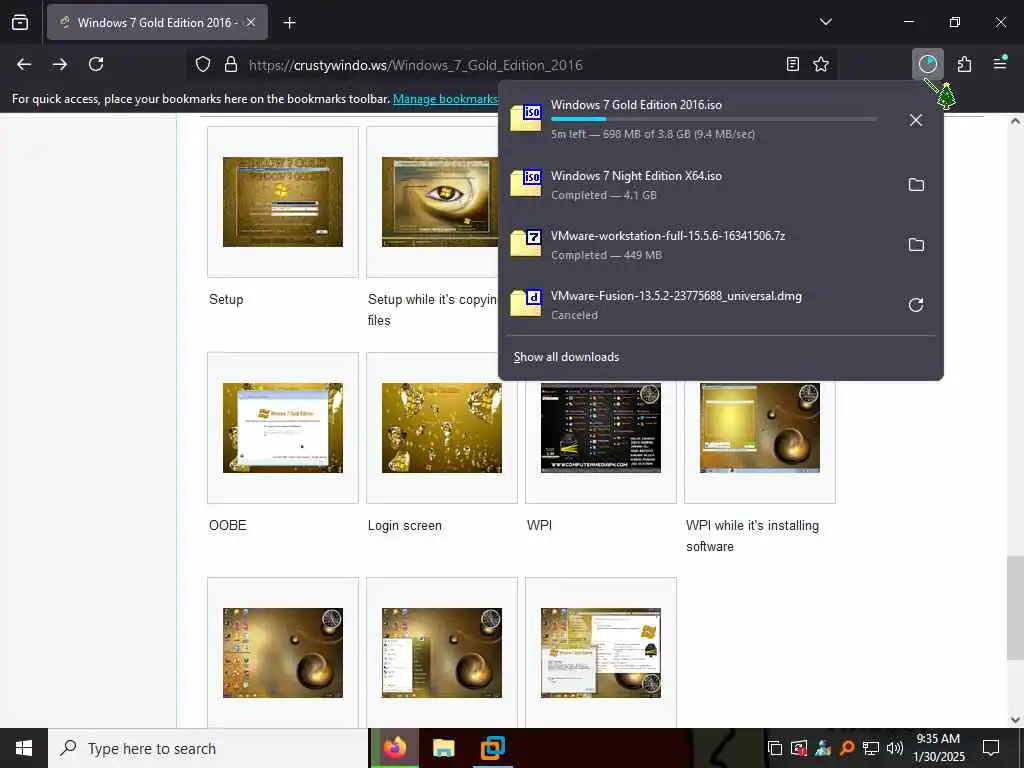The image size is (1024, 768).
Task: Click the Night Edition X64.iso file icon
Action: 526,184
